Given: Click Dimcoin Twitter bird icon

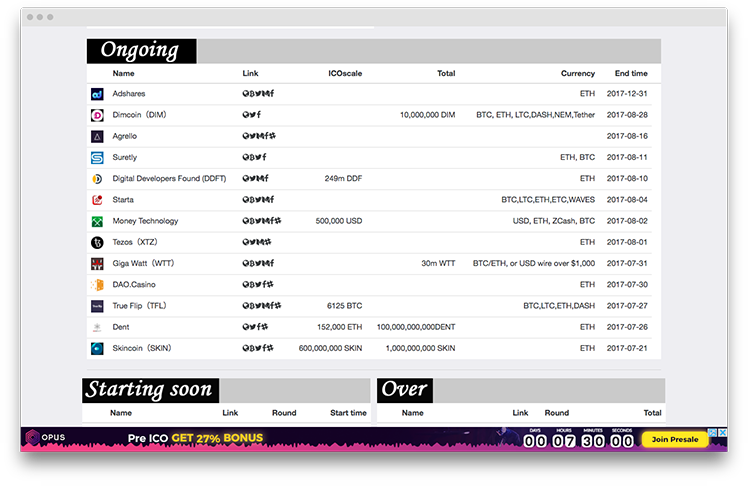Looking at the screenshot, I should click(x=252, y=114).
